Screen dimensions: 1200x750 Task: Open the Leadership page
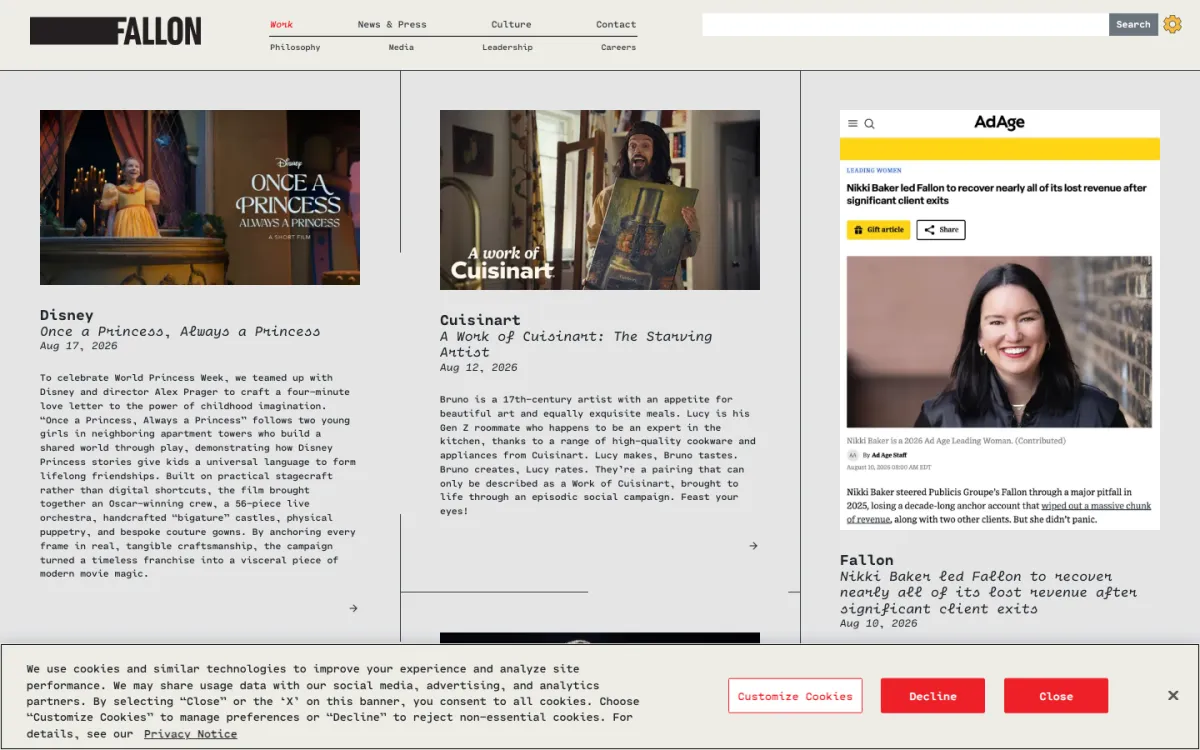[x=507, y=47]
